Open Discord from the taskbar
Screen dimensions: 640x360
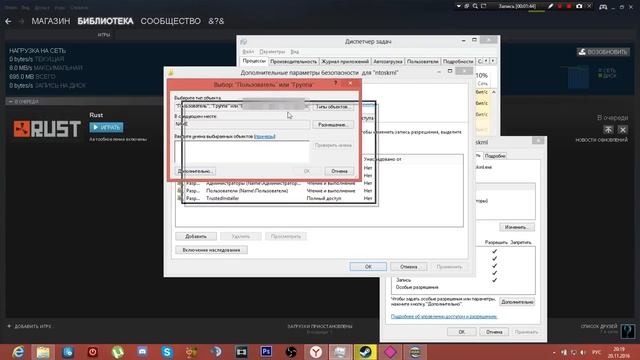tap(142, 352)
